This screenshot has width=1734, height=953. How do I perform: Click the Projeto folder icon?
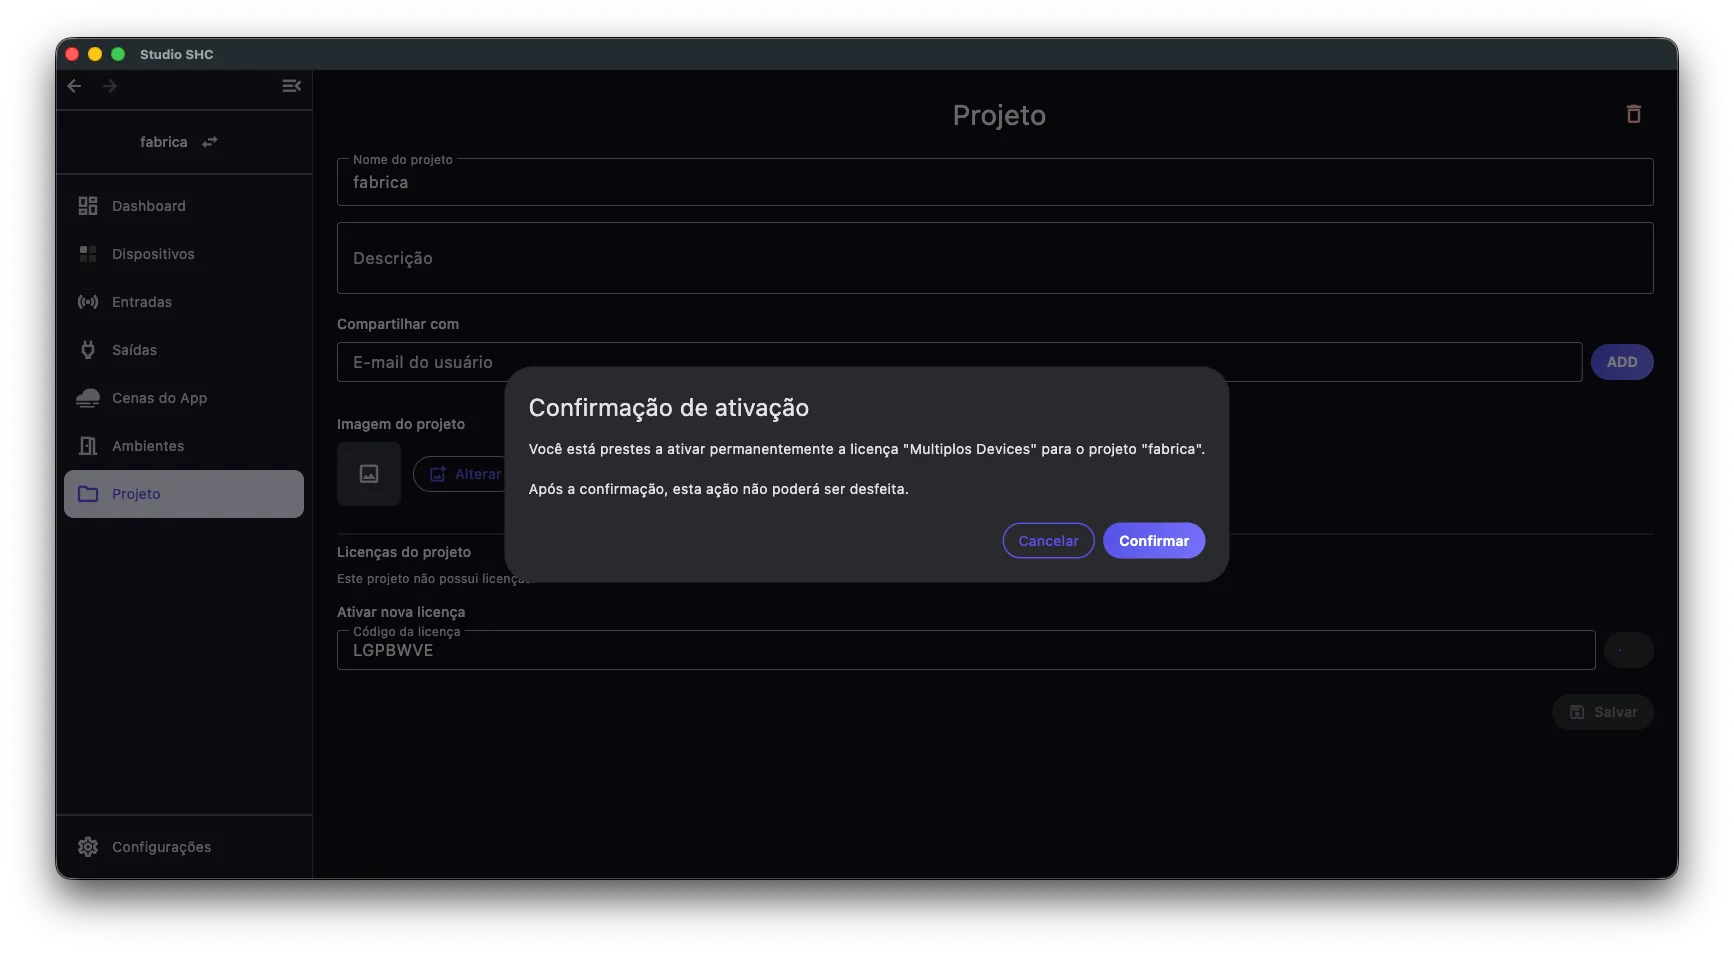point(88,494)
